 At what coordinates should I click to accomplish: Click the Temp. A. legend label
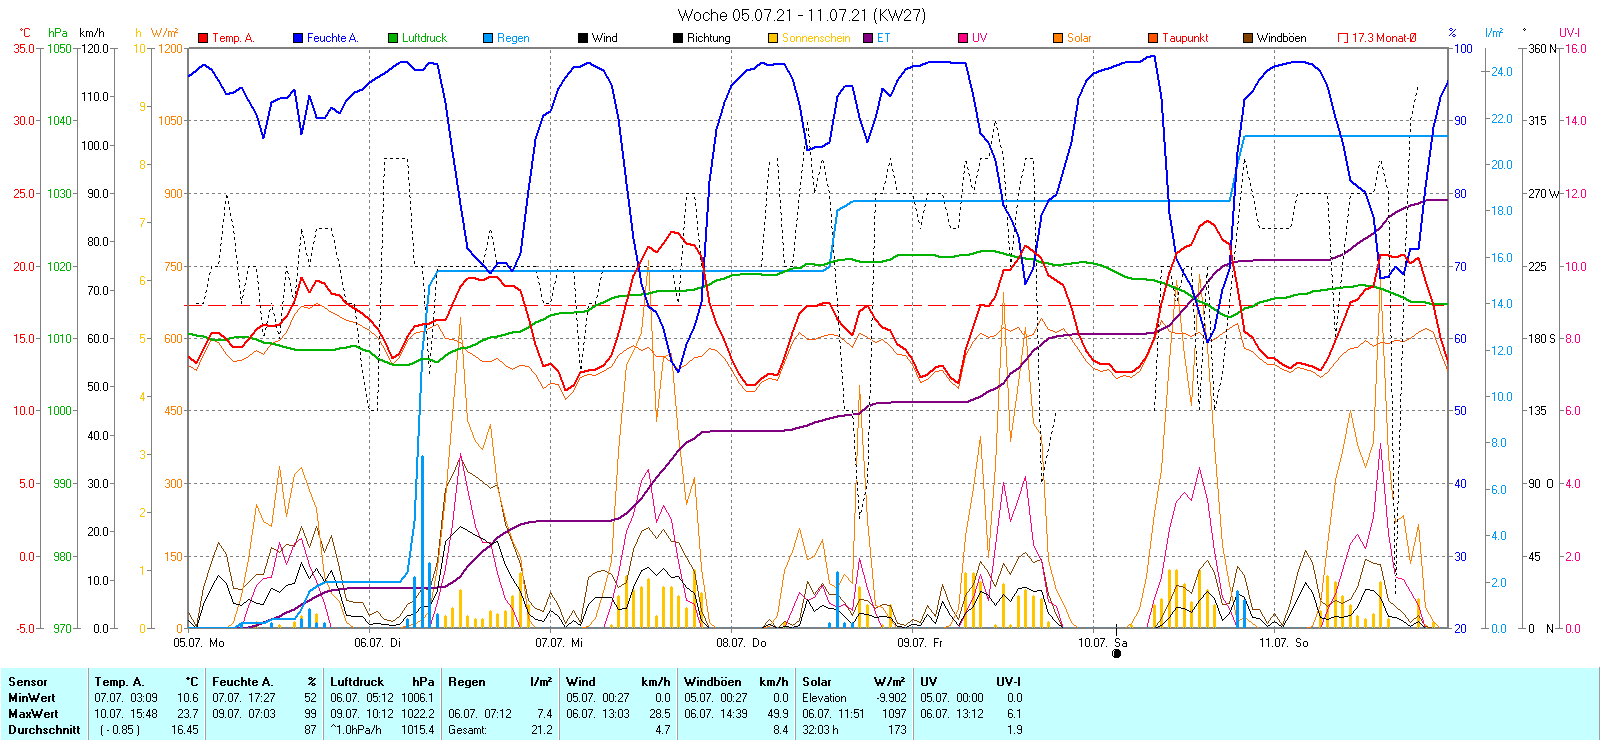tap(233, 38)
